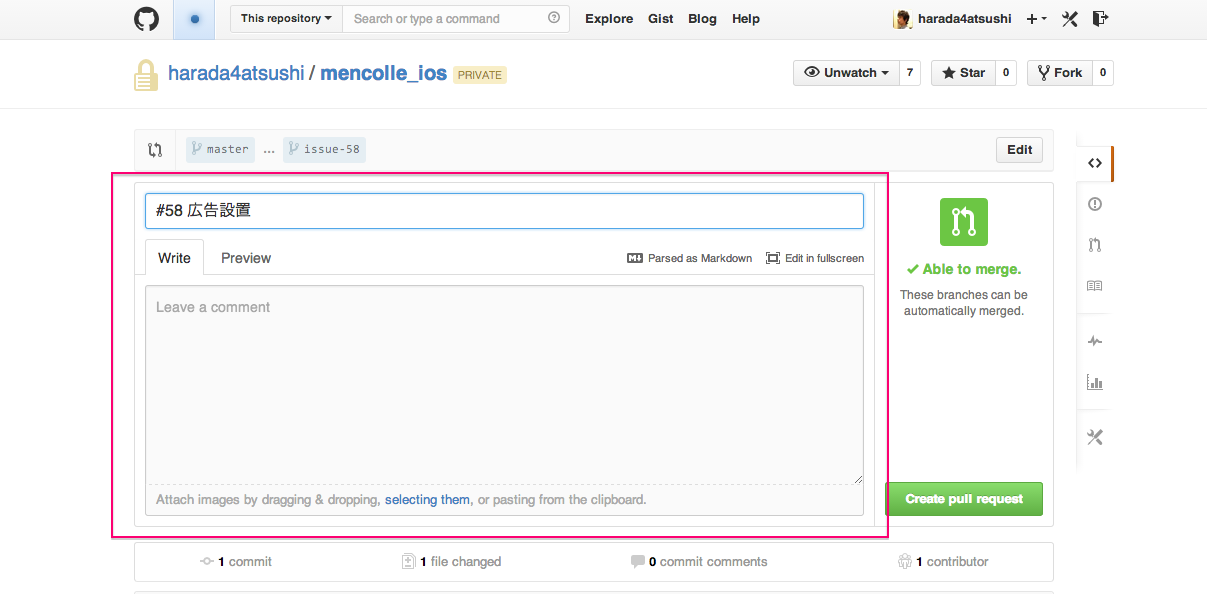
Task: Click the Create pull request button
Action: tap(964, 498)
